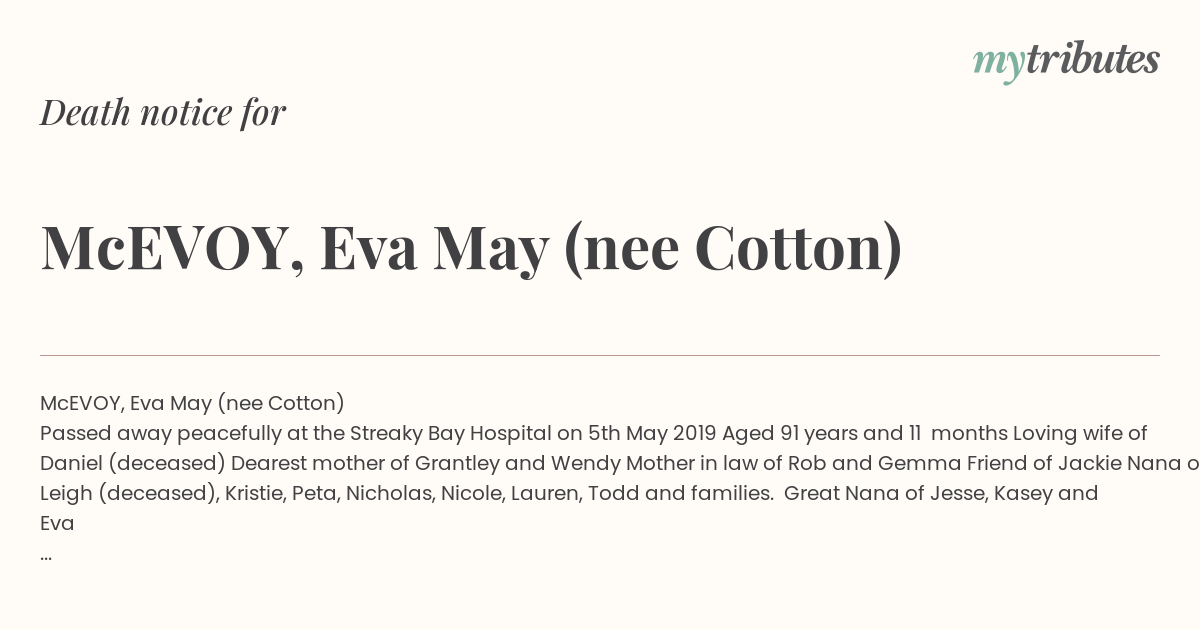Click the large McEVOY, Eva May title

pyautogui.click(x=471, y=249)
